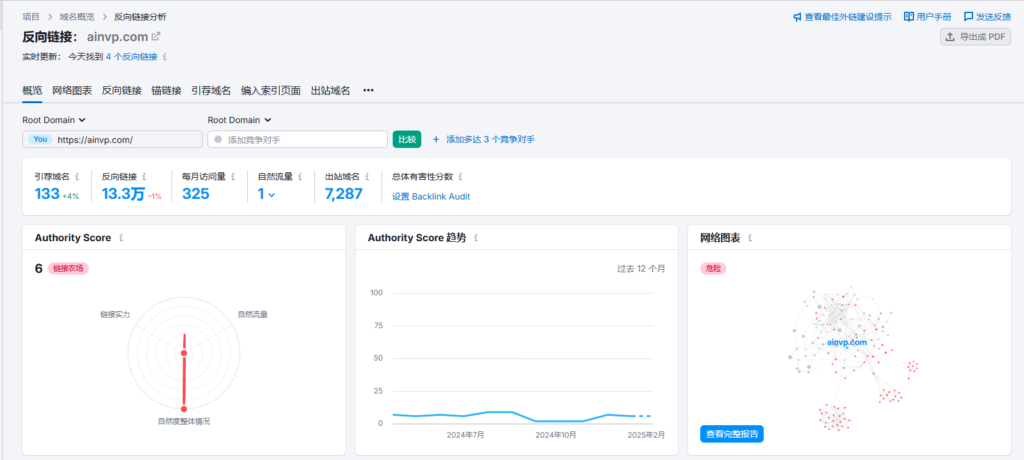Click the green 比较 button
1024x460 pixels.
pos(407,139)
